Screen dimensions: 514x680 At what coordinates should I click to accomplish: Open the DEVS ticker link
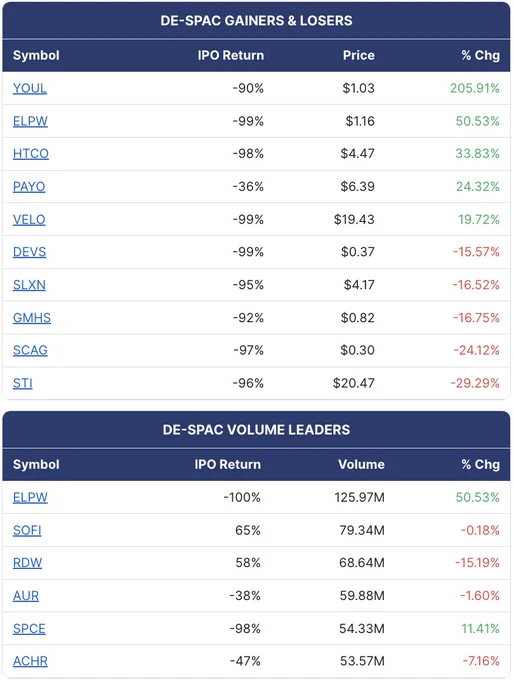click(29, 252)
